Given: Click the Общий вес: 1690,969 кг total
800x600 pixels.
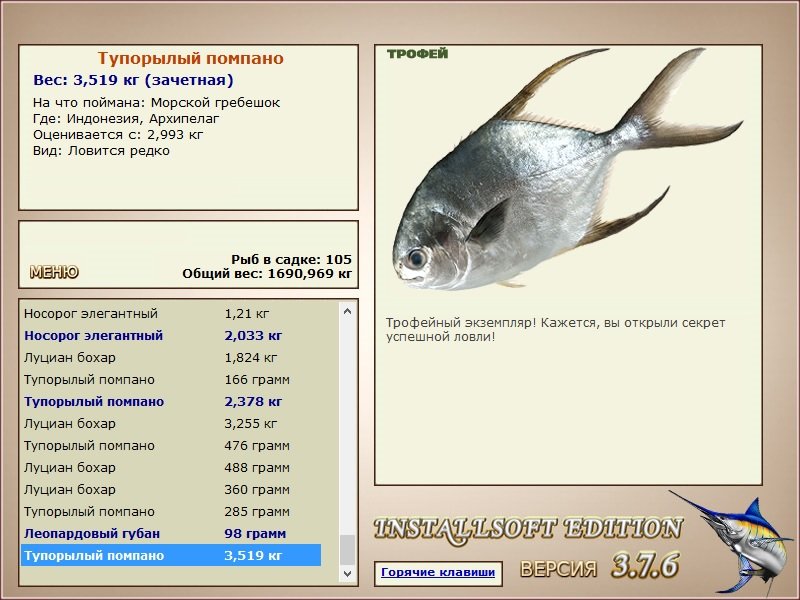Looking at the screenshot, I should [267, 273].
